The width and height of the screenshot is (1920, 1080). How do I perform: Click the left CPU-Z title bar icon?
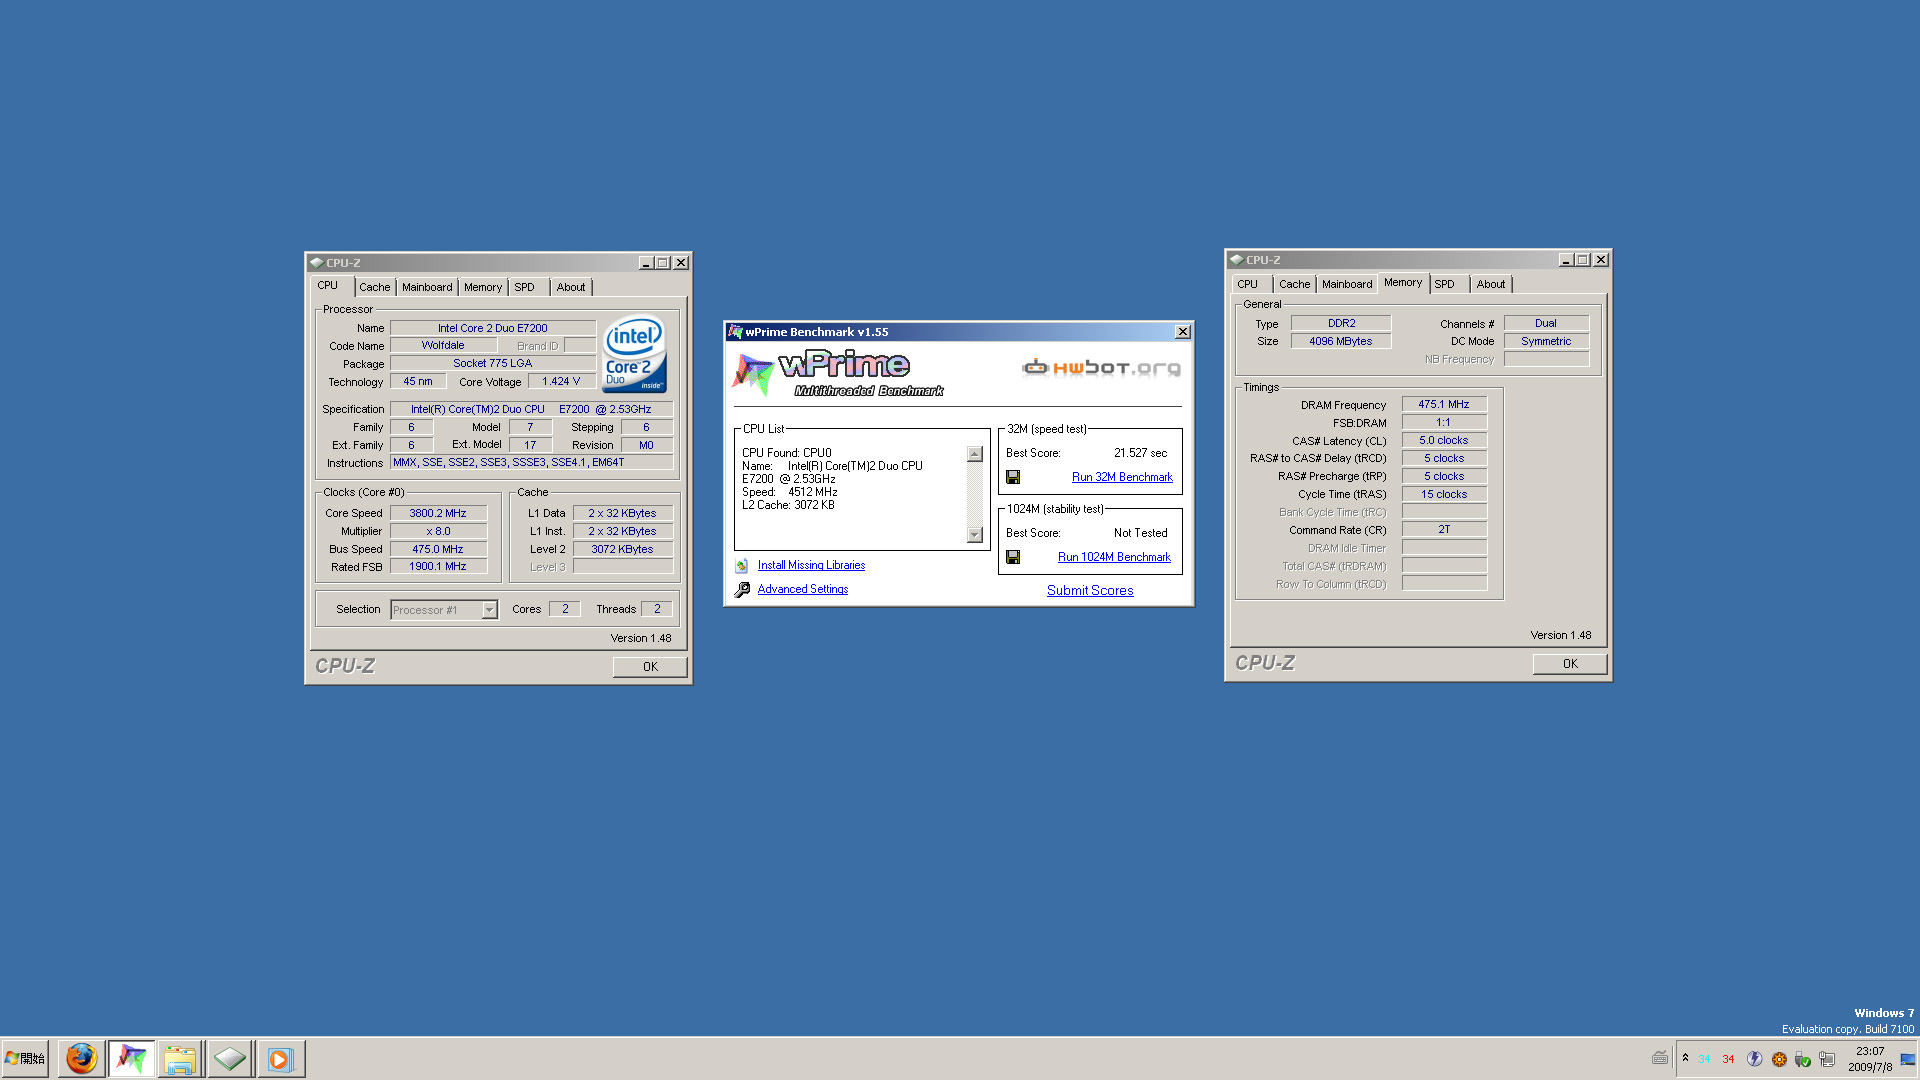(317, 263)
